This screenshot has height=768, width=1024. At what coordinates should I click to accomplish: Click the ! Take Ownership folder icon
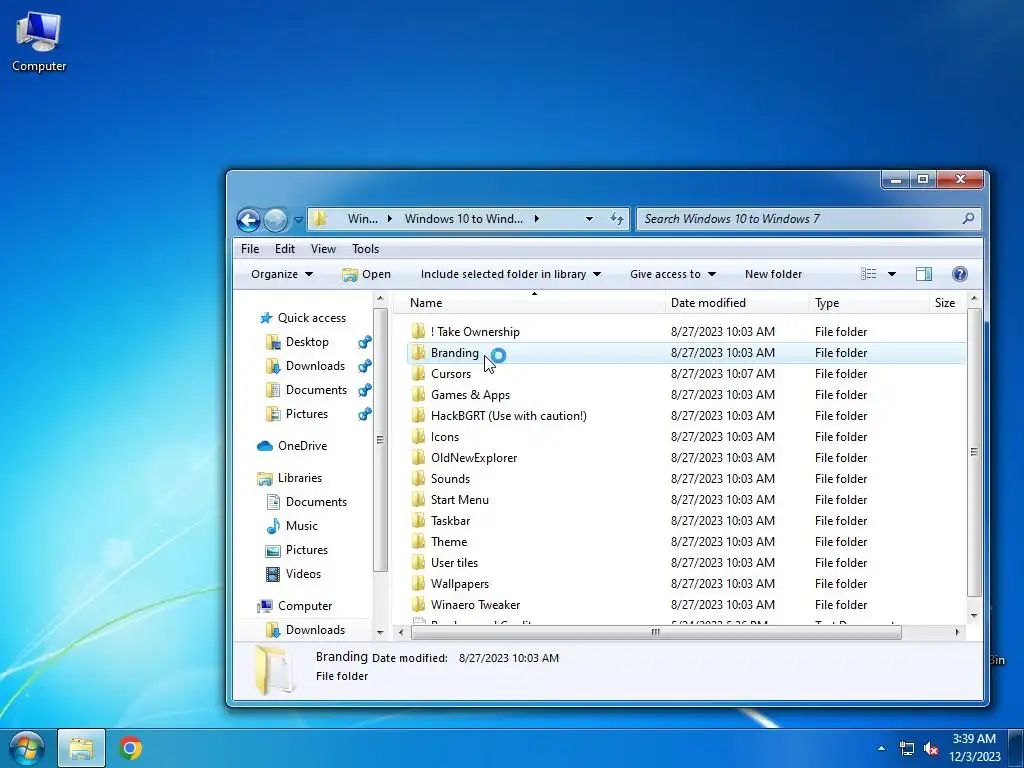[419, 332]
